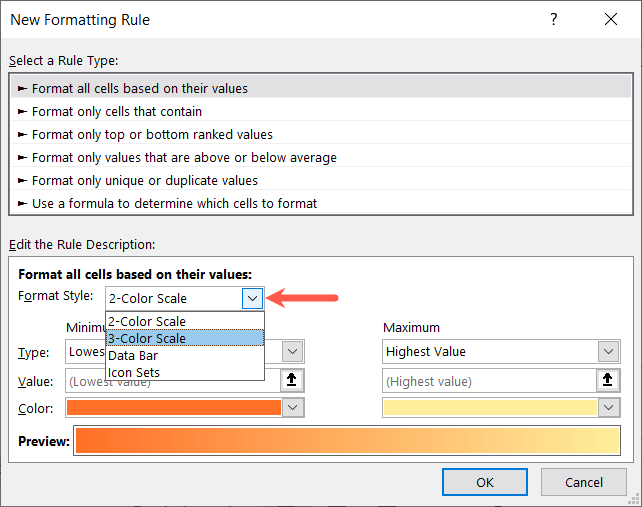Select 3-Color Scale from the list

click(x=147, y=338)
